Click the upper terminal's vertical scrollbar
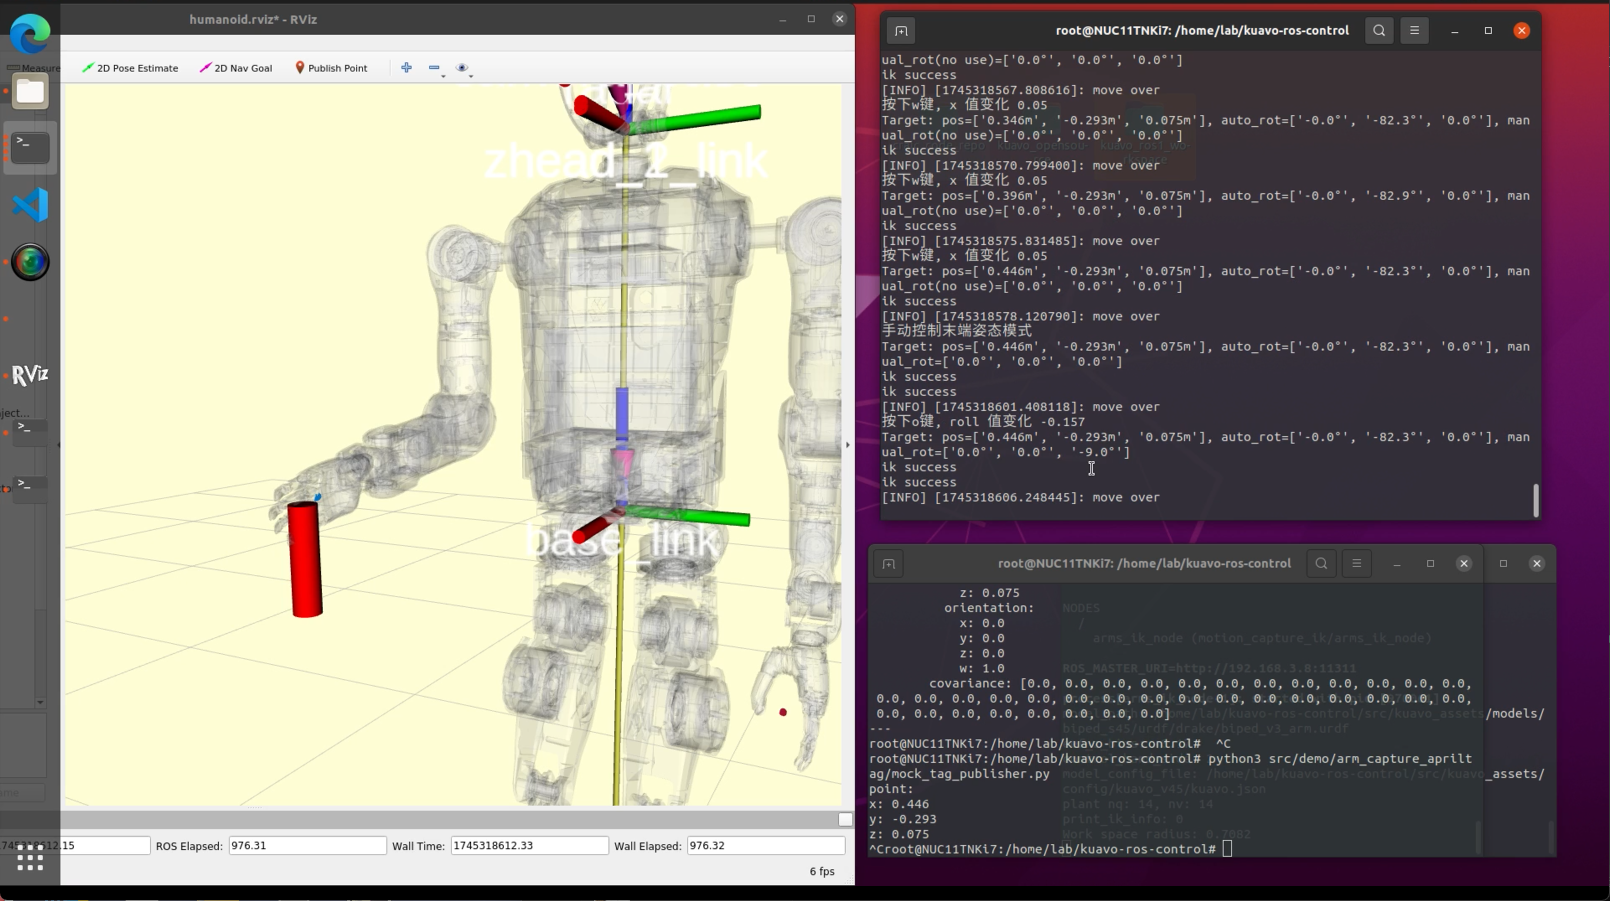This screenshot has width=1610, height=901. (1536, 499)
